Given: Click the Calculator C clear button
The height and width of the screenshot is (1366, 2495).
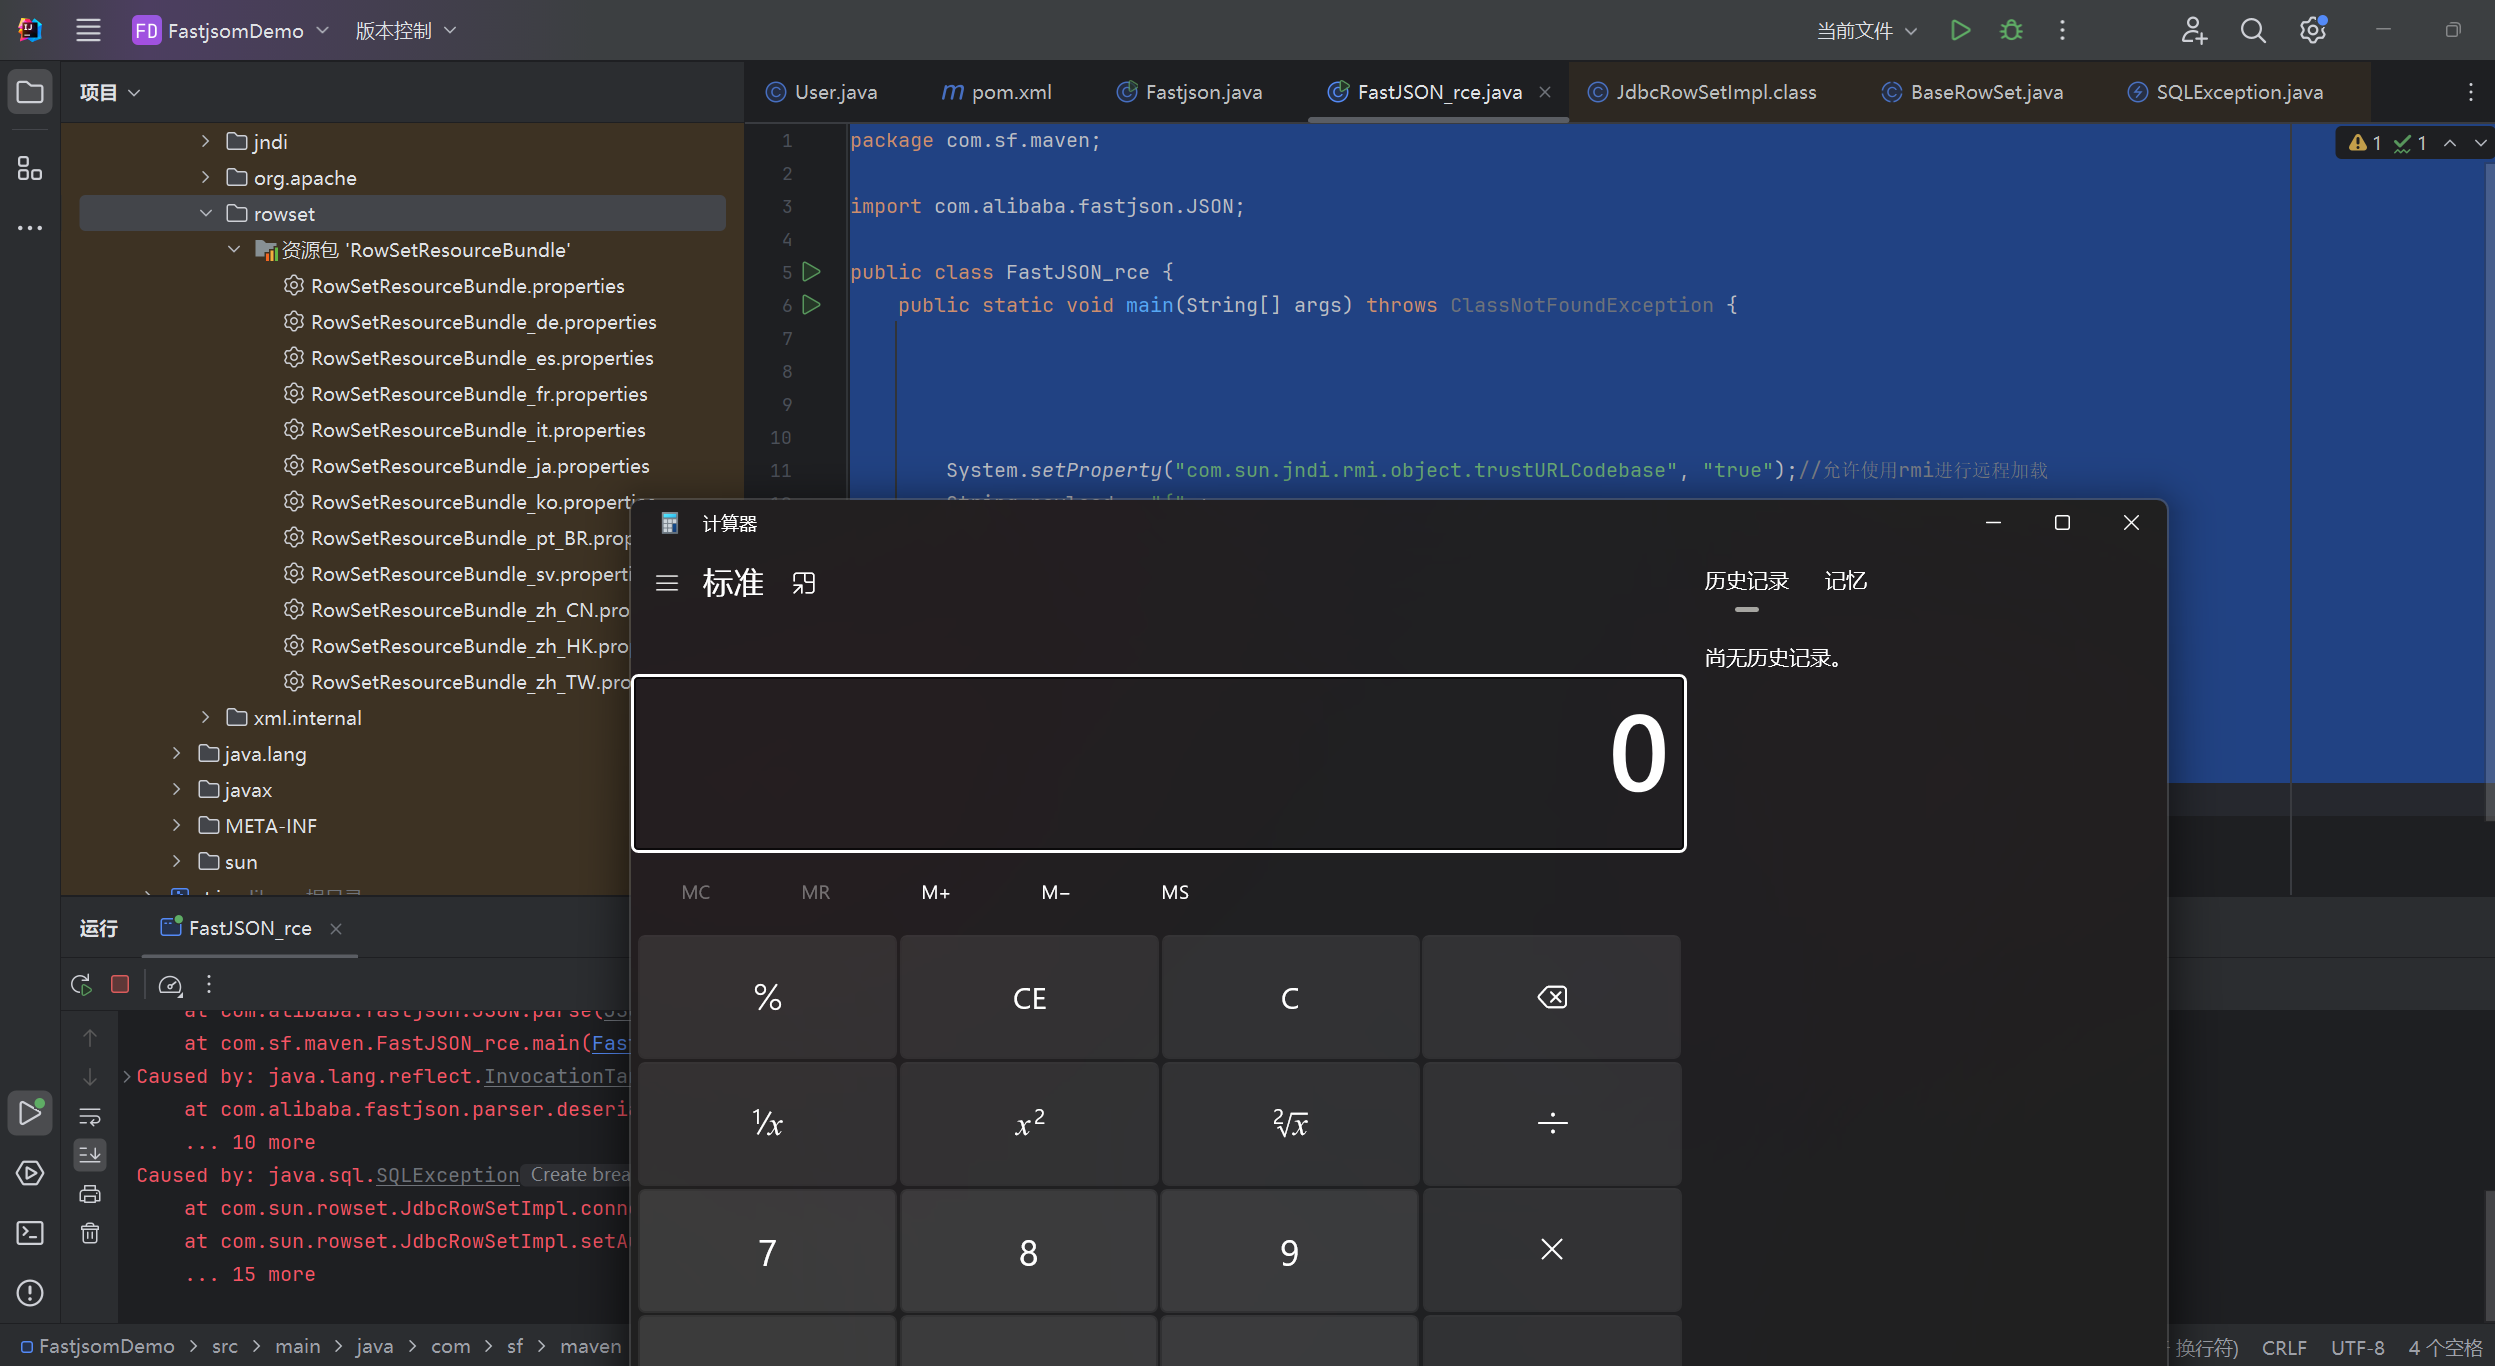Looking at the screenshot, I should 1290,997.
